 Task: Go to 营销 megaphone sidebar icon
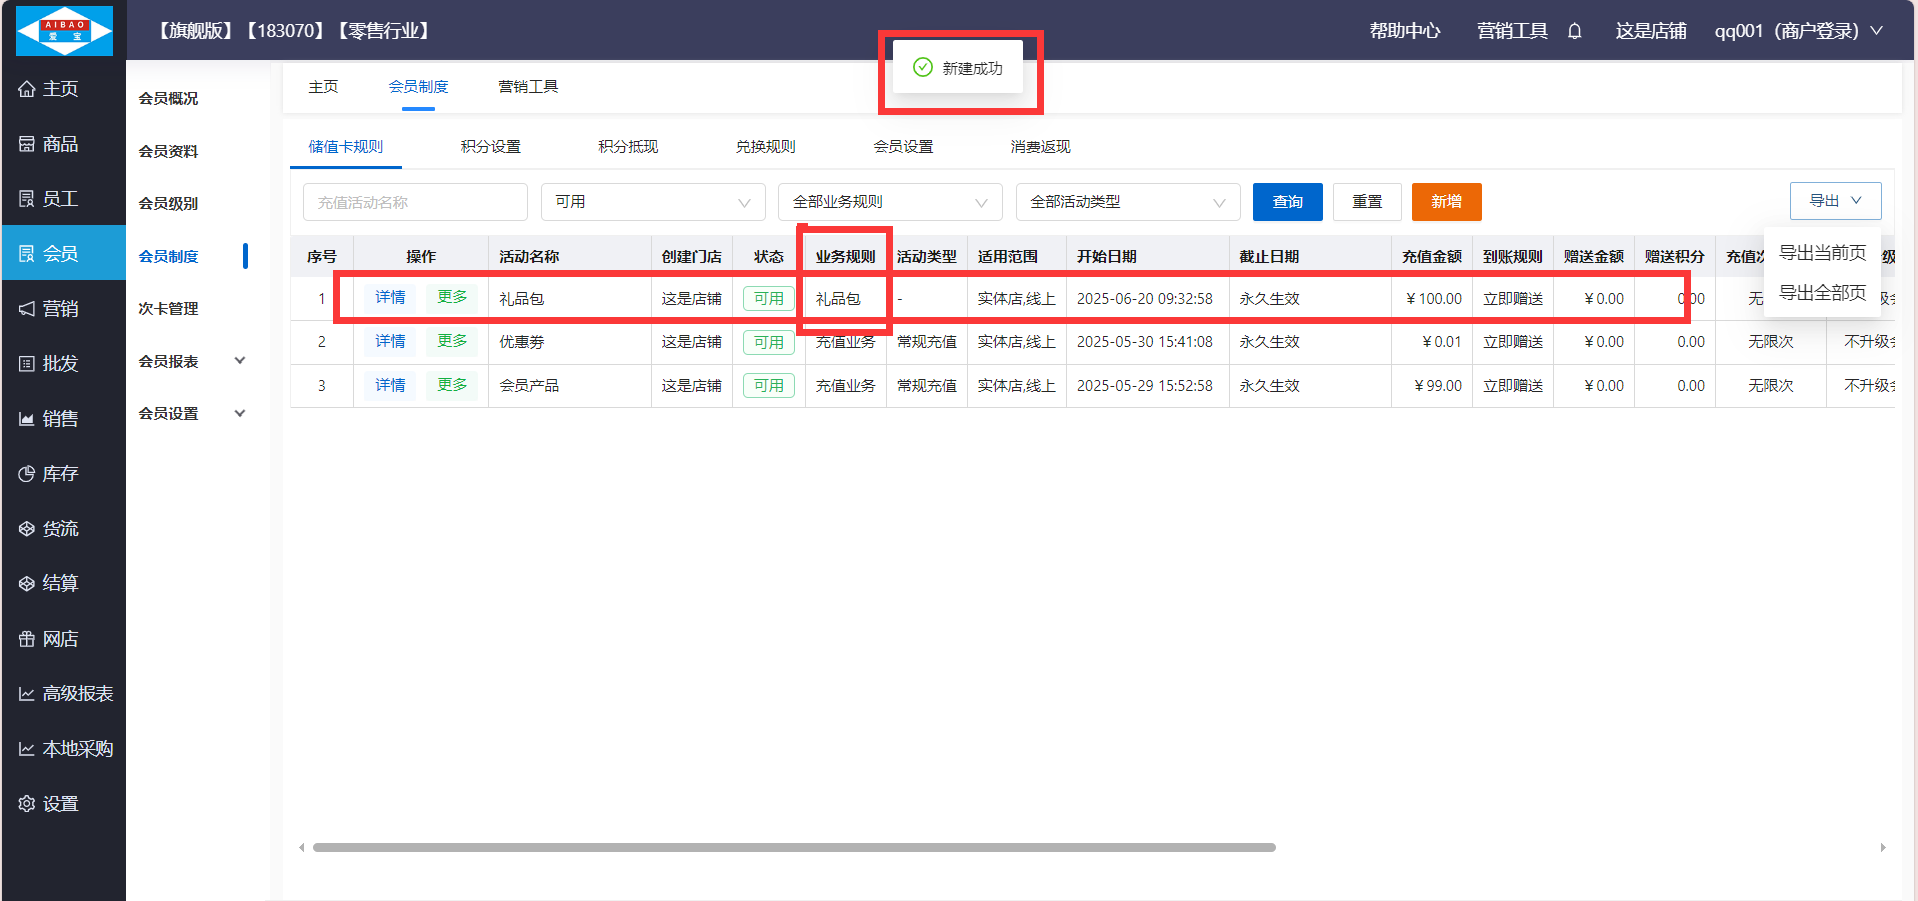tap(27, 309)
